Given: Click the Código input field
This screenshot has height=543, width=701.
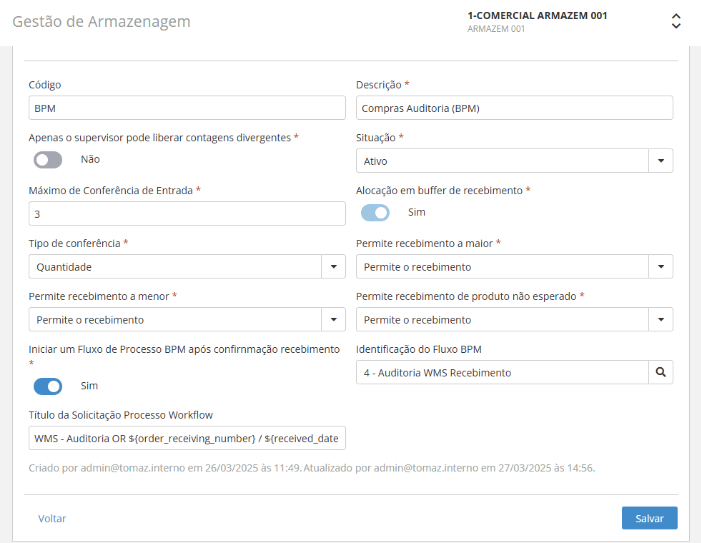Looking at the screenshot, I should pyautogui.click(x=186, y=107).
